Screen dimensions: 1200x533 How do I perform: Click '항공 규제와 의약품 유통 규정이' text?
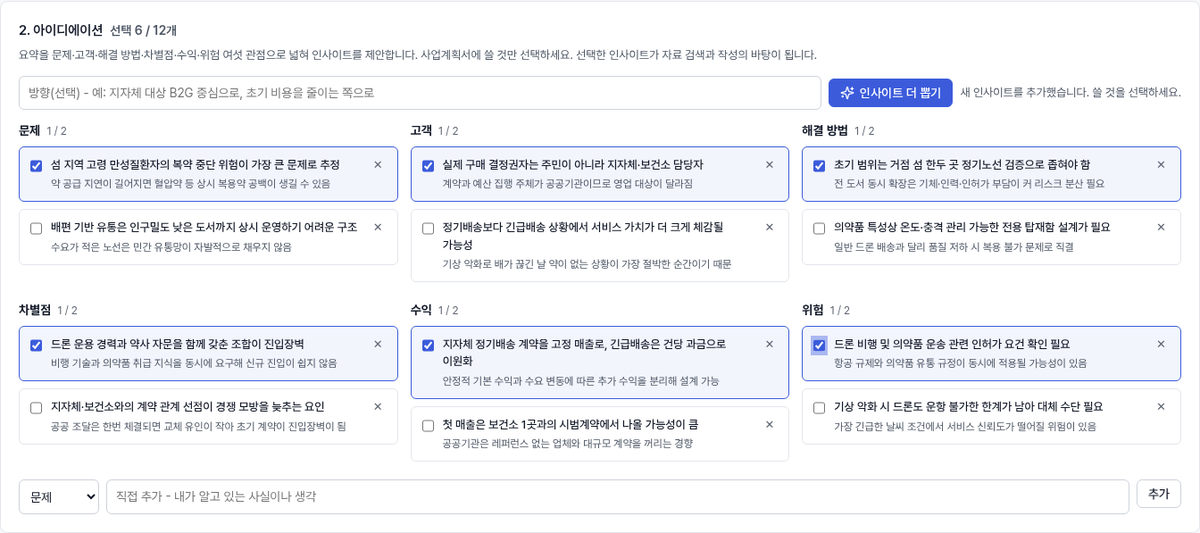pyautogui.click(x=960, y=363)
